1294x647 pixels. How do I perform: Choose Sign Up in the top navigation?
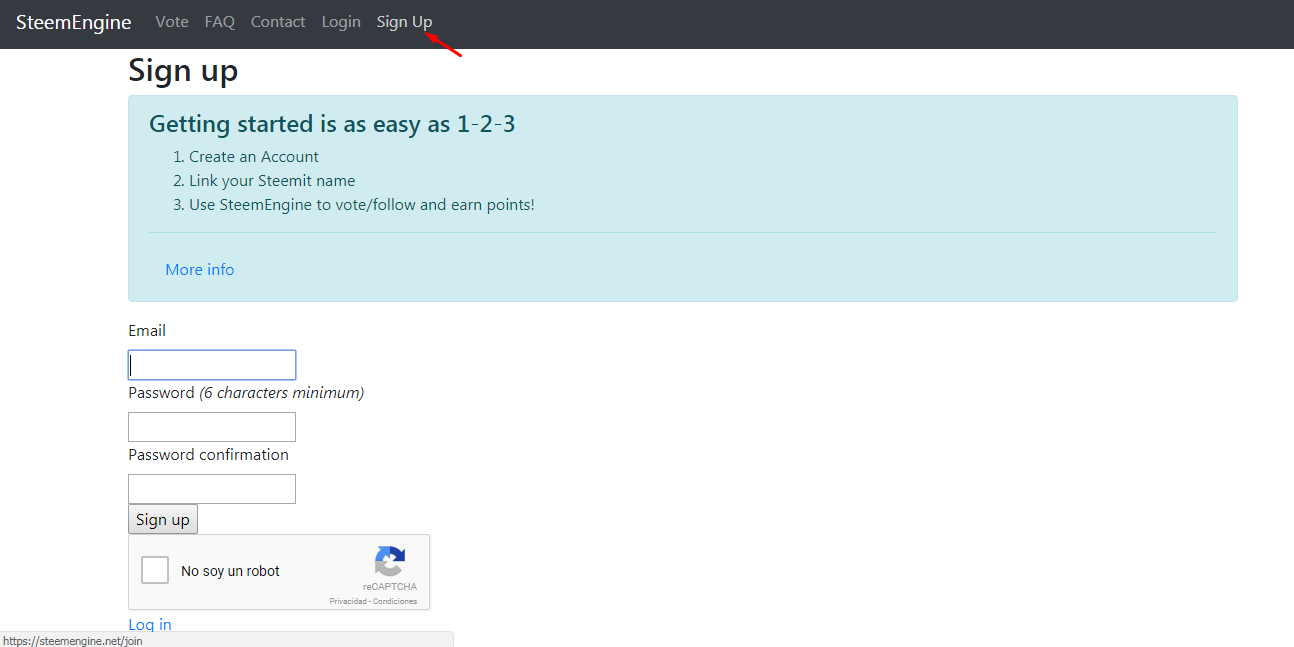click(x=405, y=22)
